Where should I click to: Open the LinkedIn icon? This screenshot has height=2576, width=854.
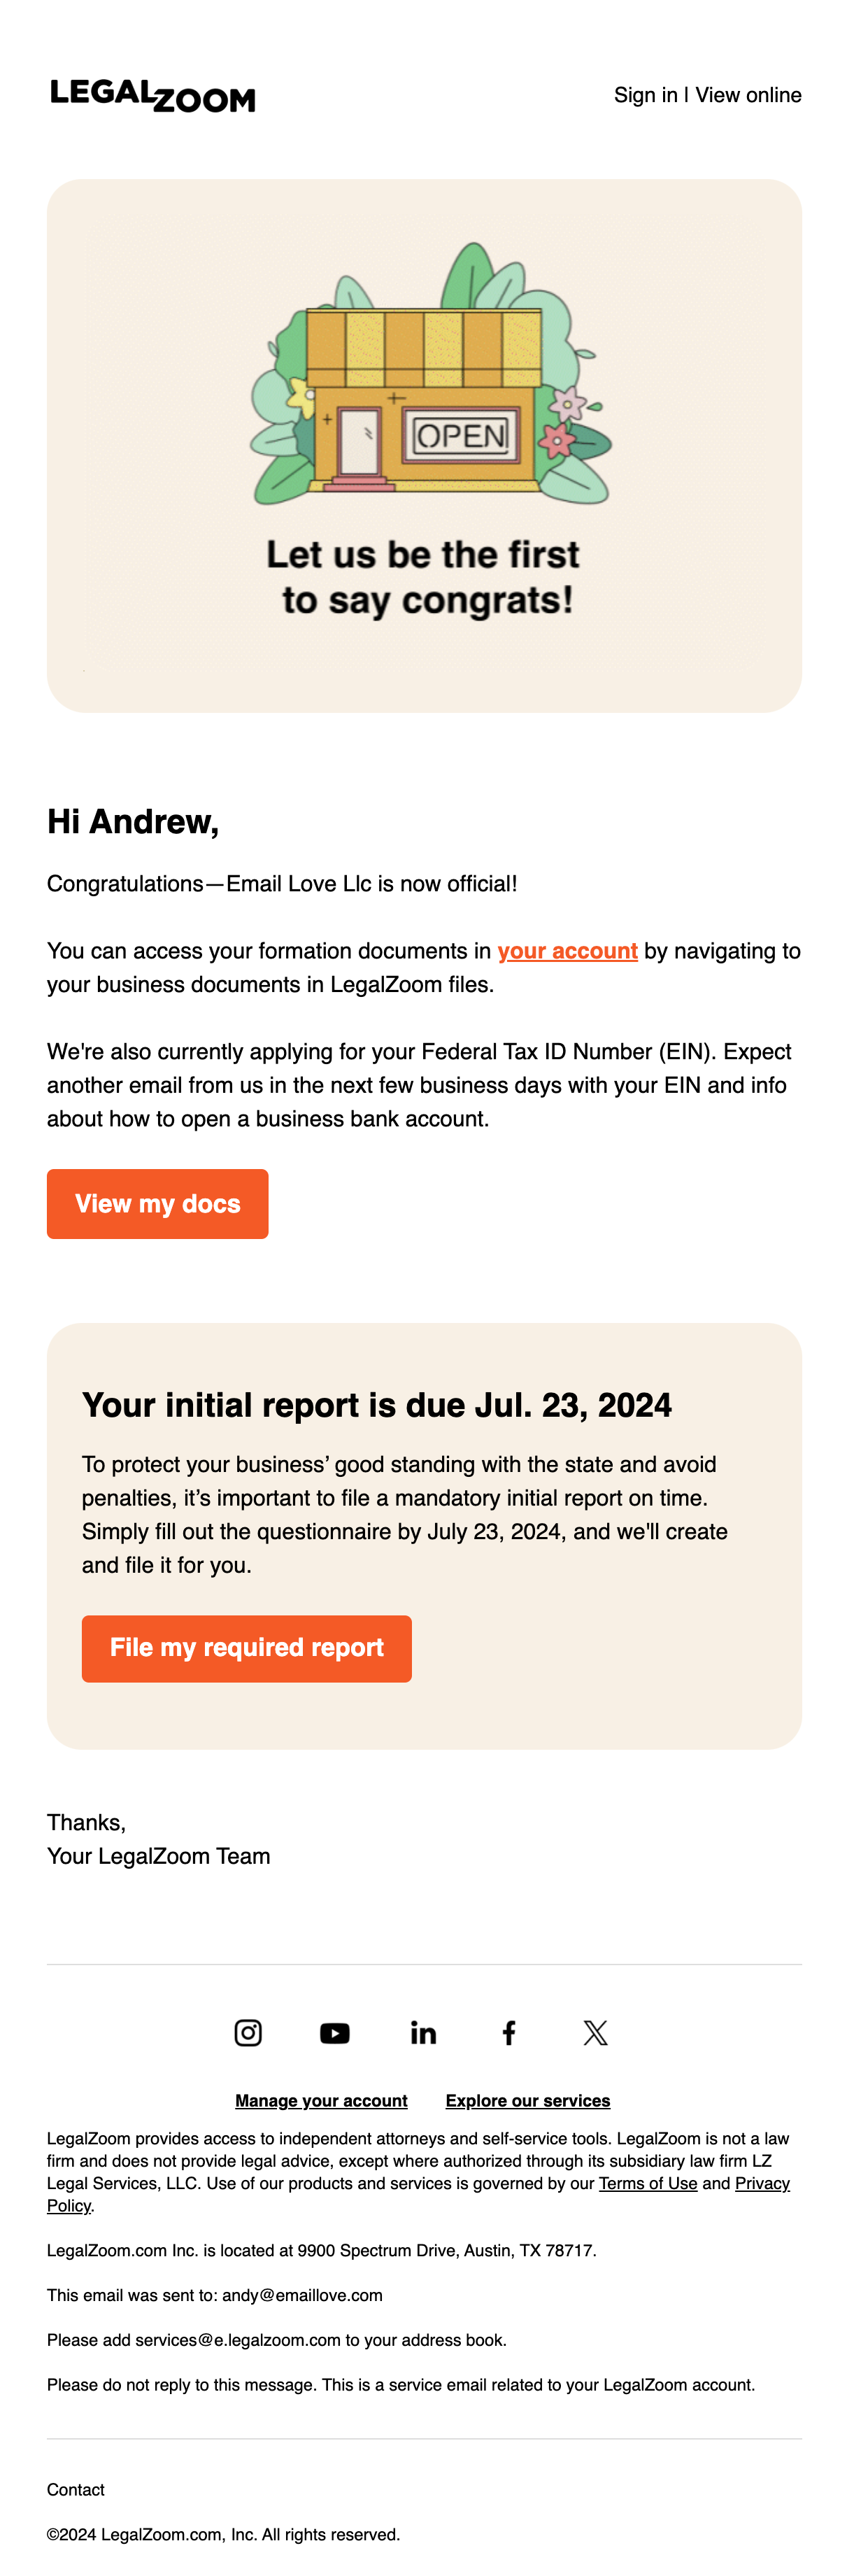click(423, 2033)
